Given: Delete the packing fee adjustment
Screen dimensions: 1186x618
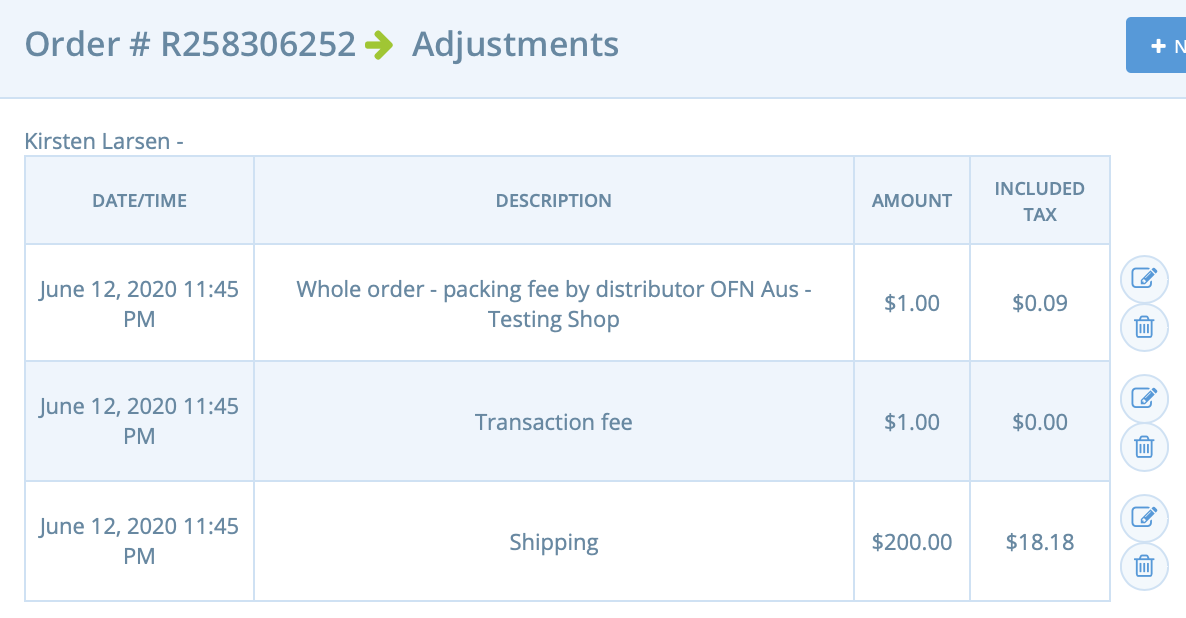Looking at the screenshot, I should pos(1144,326).
